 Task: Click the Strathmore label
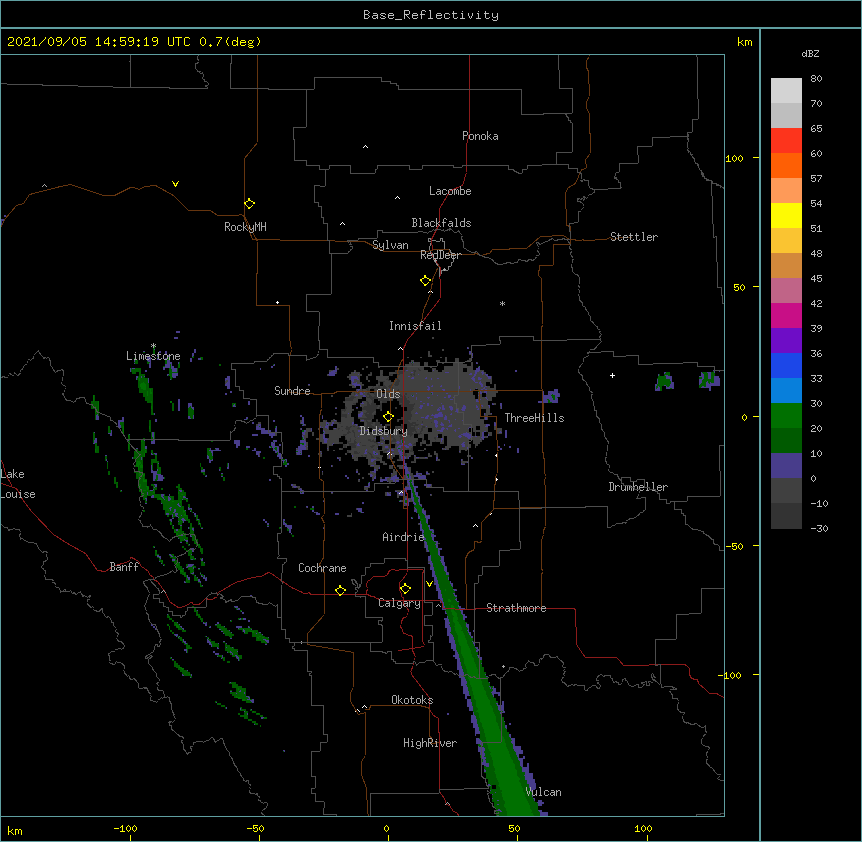[x=516, y=608]
